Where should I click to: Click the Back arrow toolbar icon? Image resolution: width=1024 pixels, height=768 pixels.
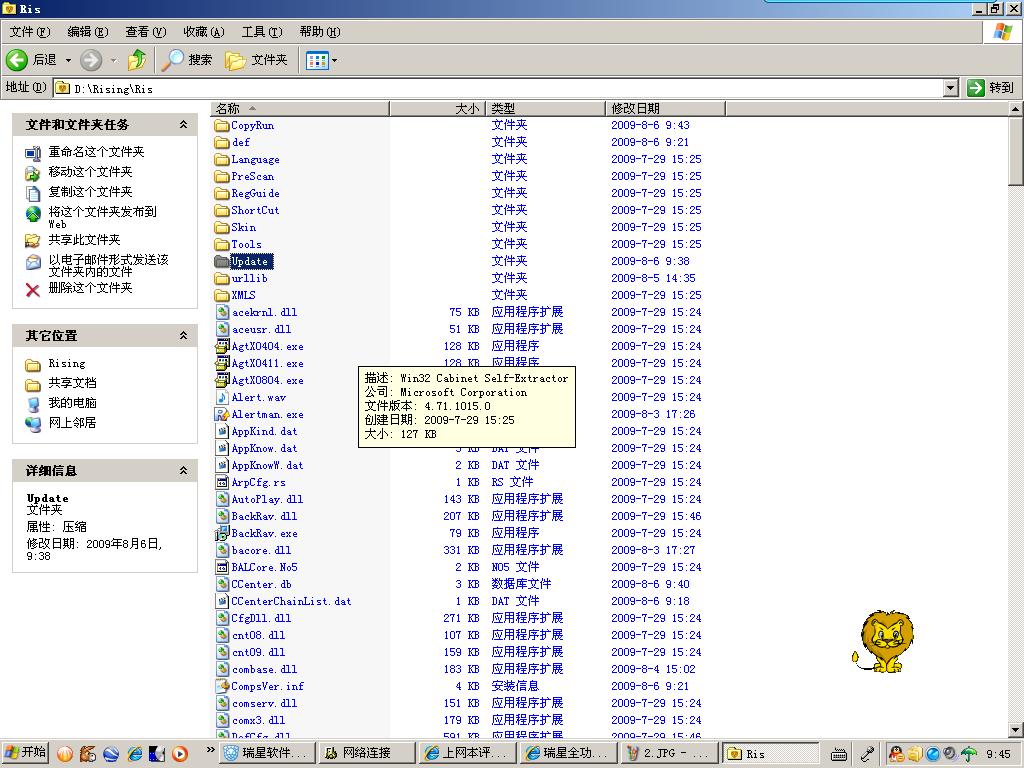(x=16, y=60)
